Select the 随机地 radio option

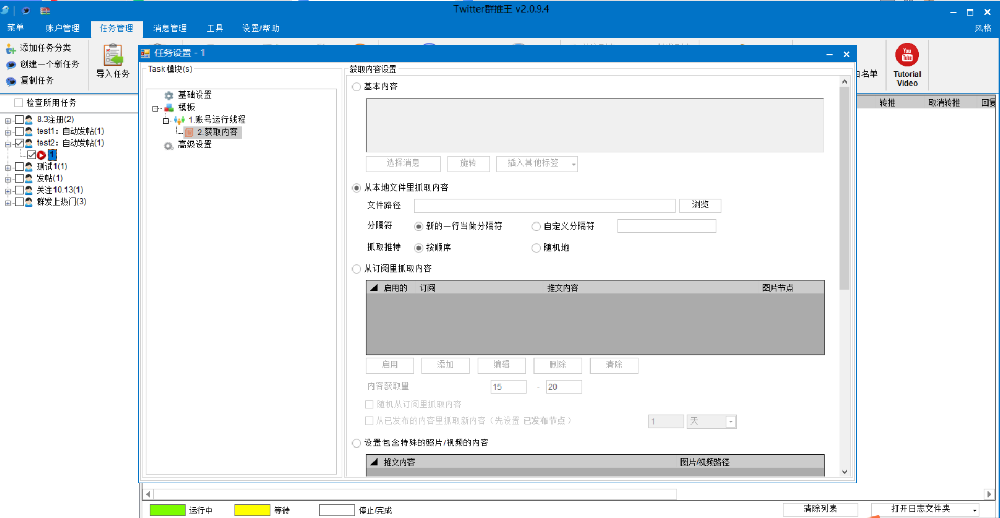point(536,248)
